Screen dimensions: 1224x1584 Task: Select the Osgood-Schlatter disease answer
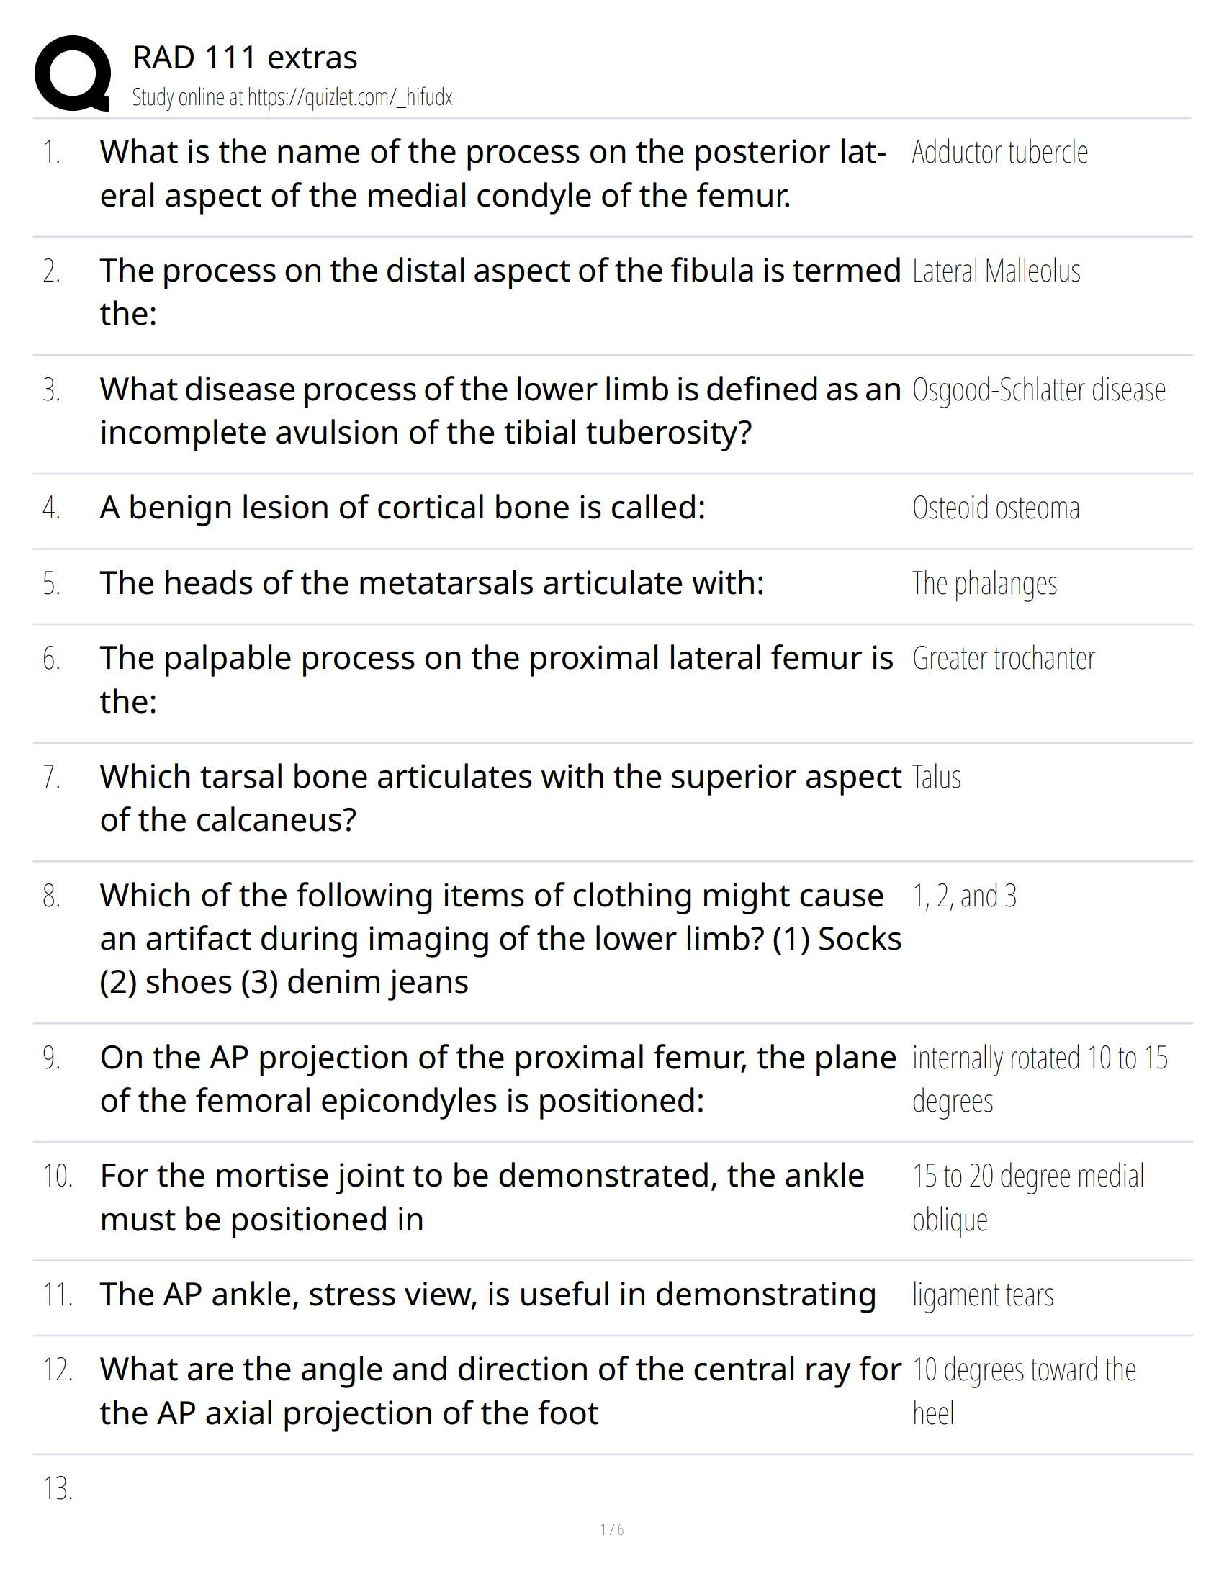coord(1038,389)
